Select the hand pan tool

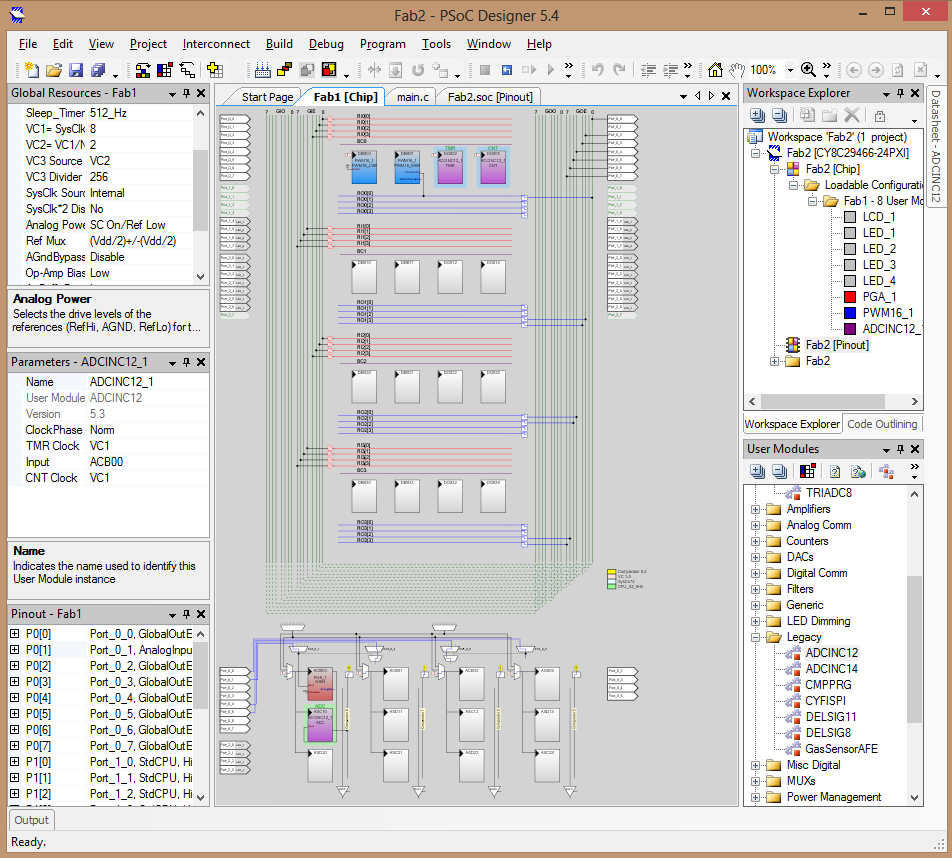pyautogui.click(x=737, y=70)
